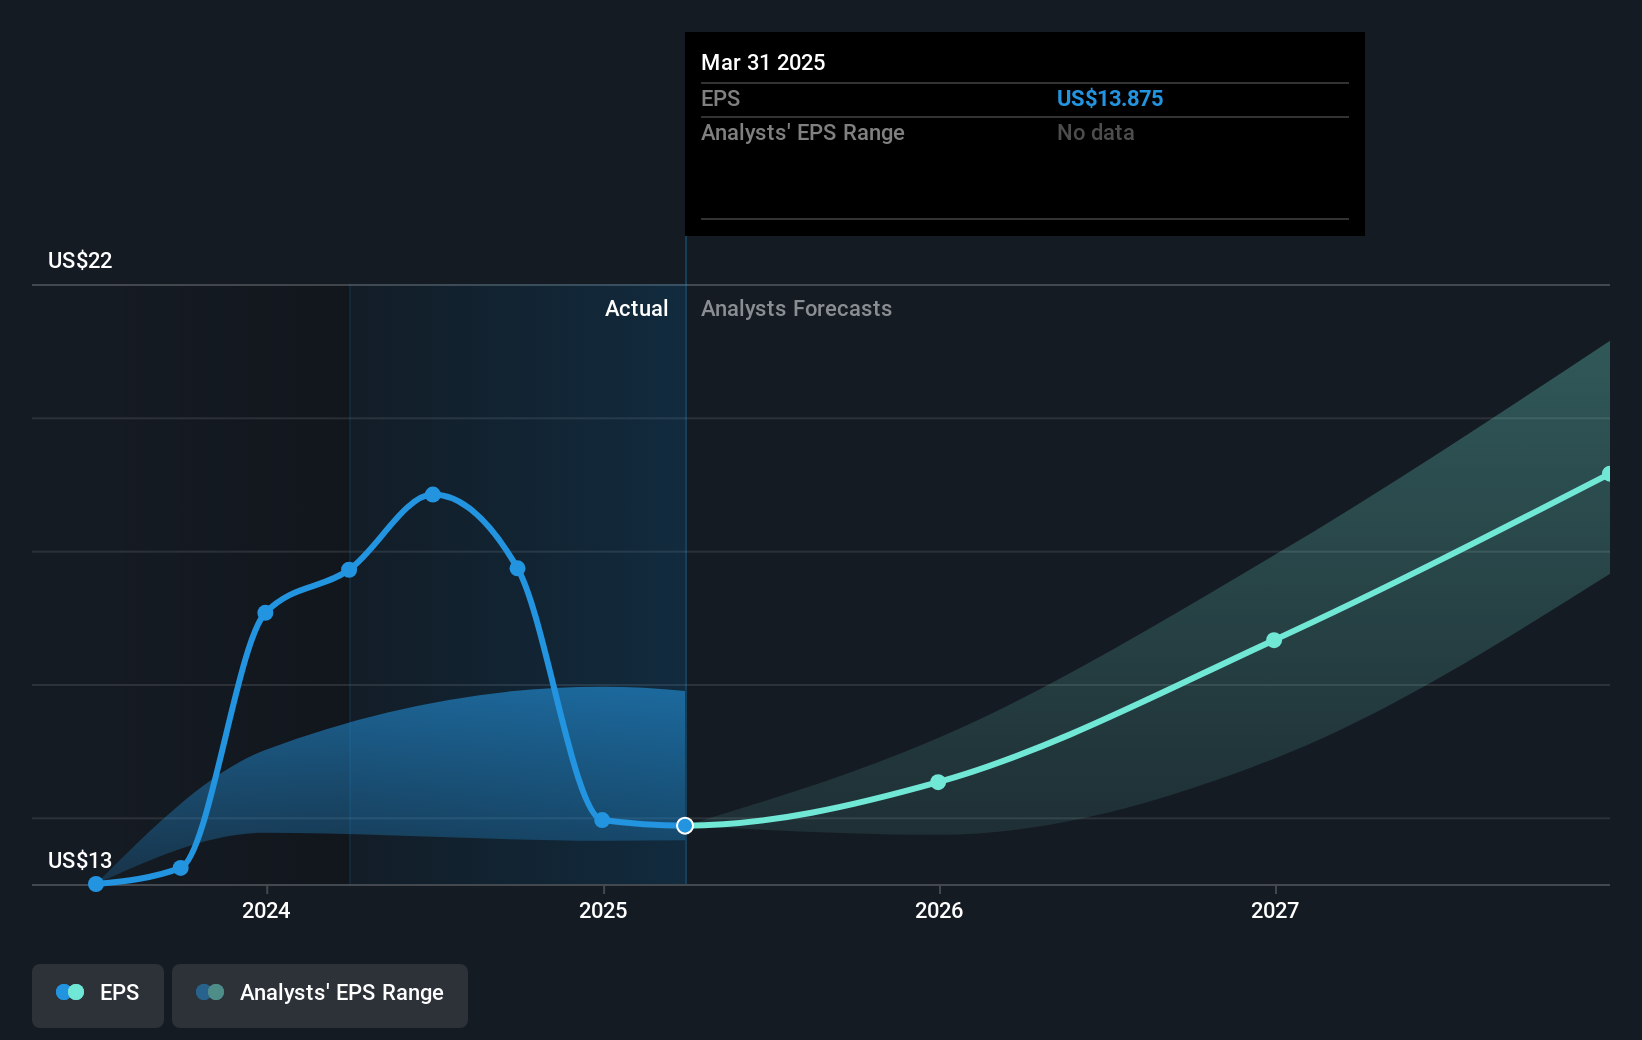
Task: Click the 2026 x-axis label
Action: 939,910
